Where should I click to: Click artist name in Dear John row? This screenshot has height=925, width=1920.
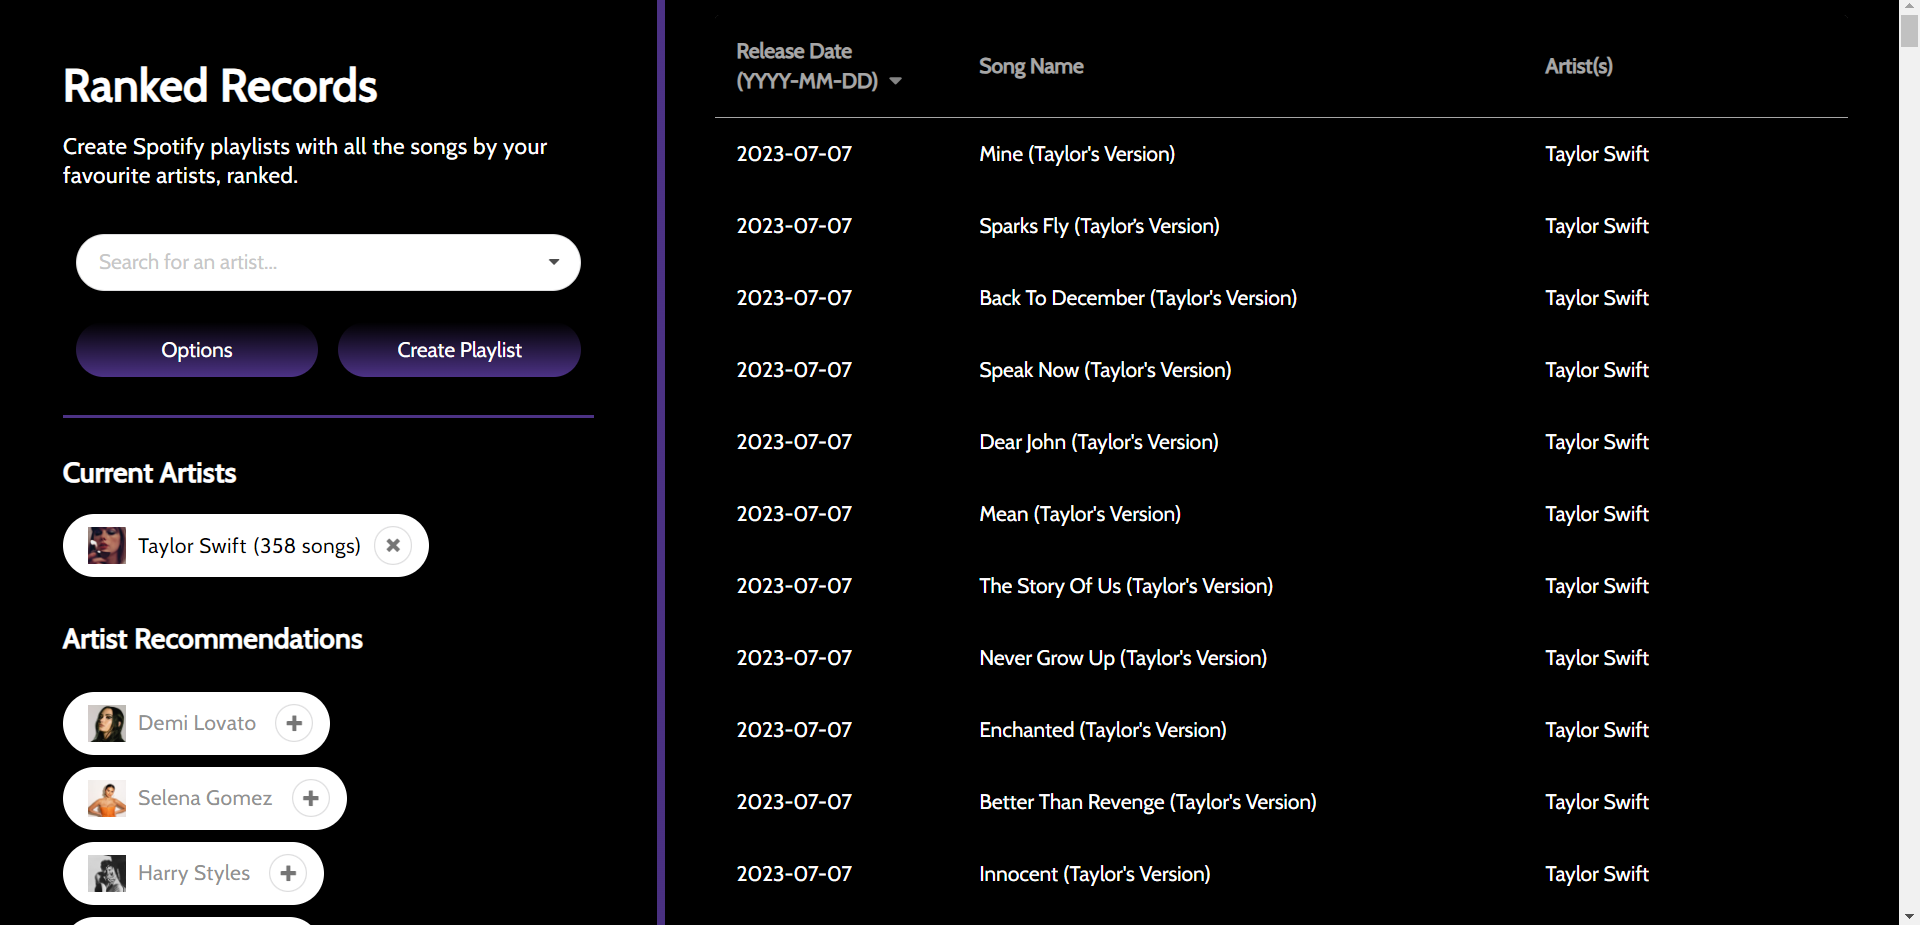(x=1597, y=442)
